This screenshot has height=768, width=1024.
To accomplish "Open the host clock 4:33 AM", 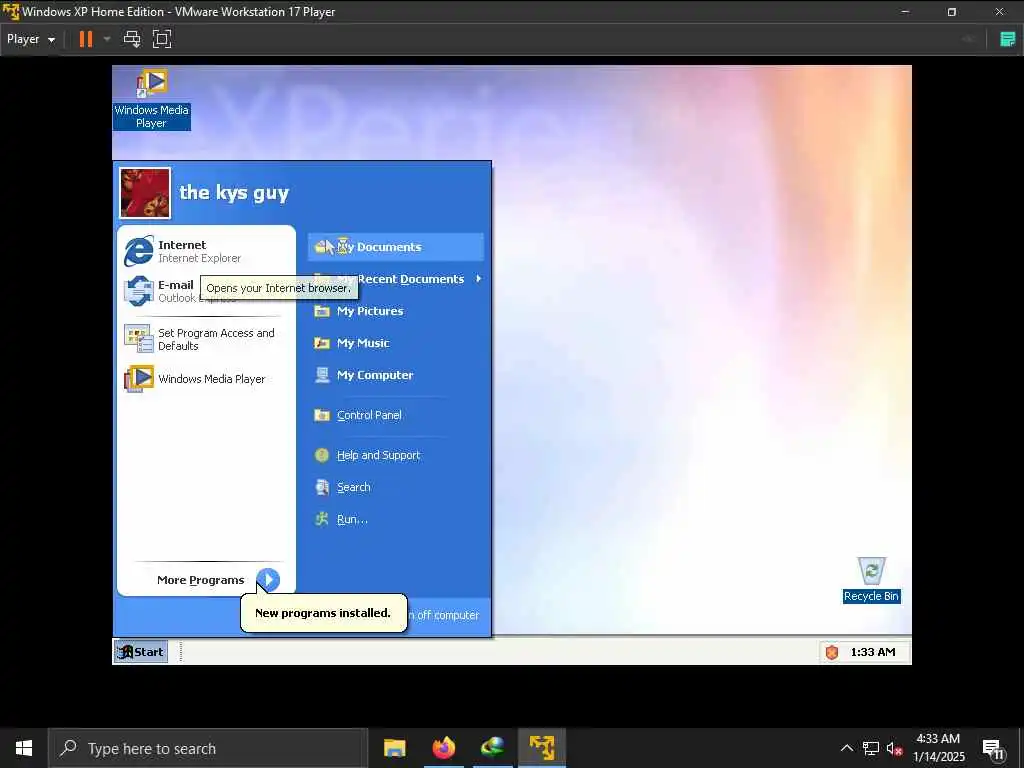I will point(938,748).
